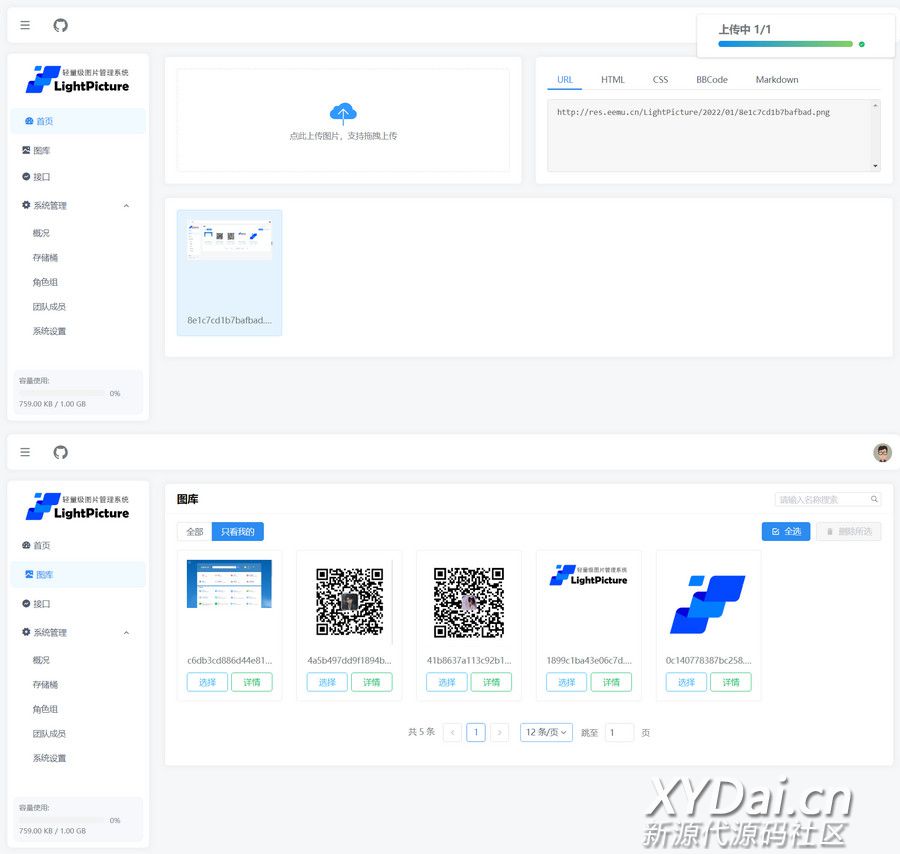The height and width of the screenshot is (854, 900).
Task: Click the 上传中 upload progress bar
Action: click(785, 44)
